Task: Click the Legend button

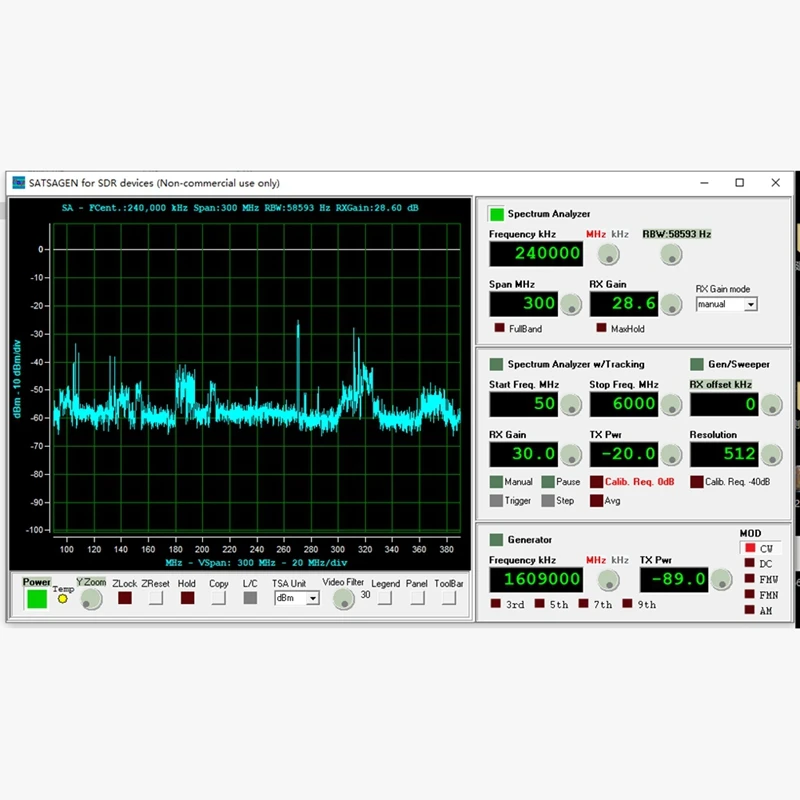Action: point(385,597)
